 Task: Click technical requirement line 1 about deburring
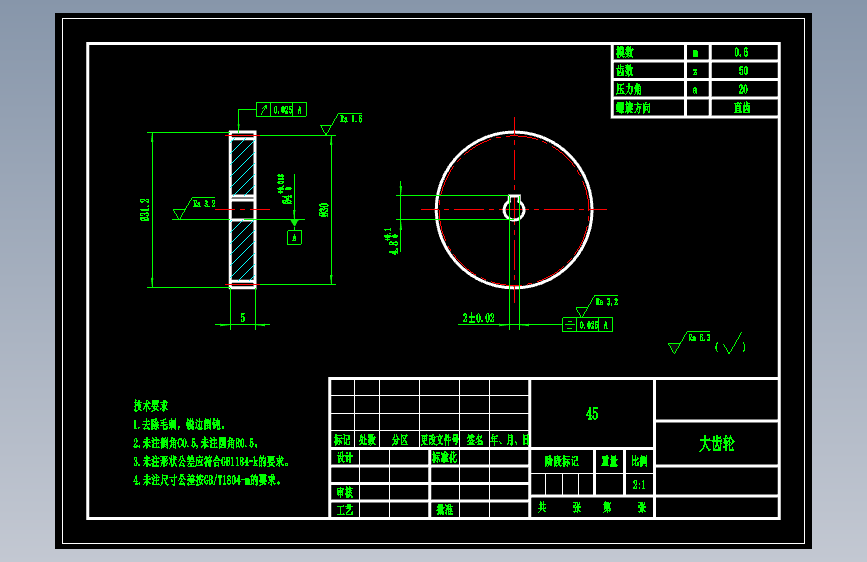point(180,424)
